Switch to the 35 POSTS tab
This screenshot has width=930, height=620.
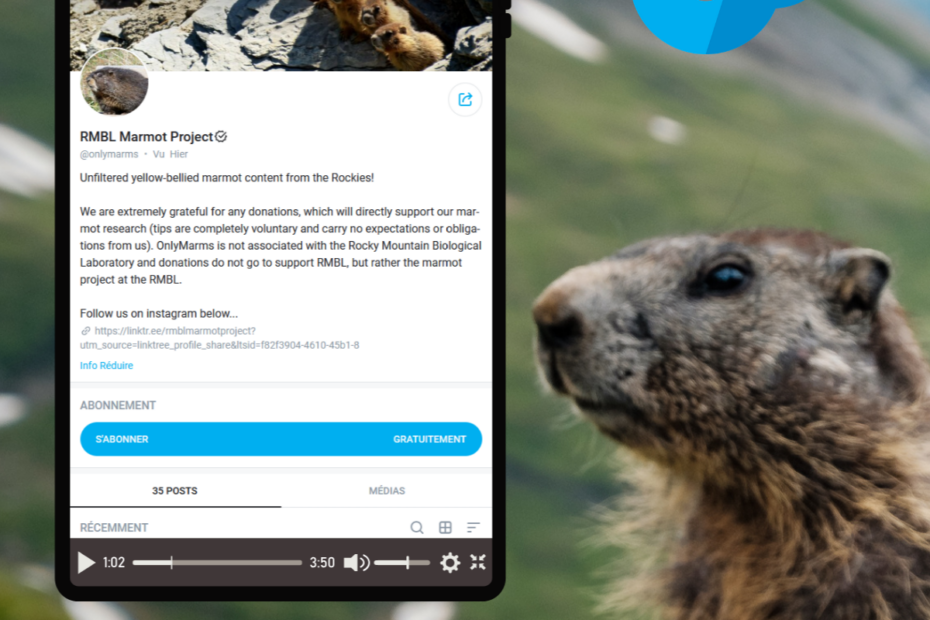tap(175, 491)
